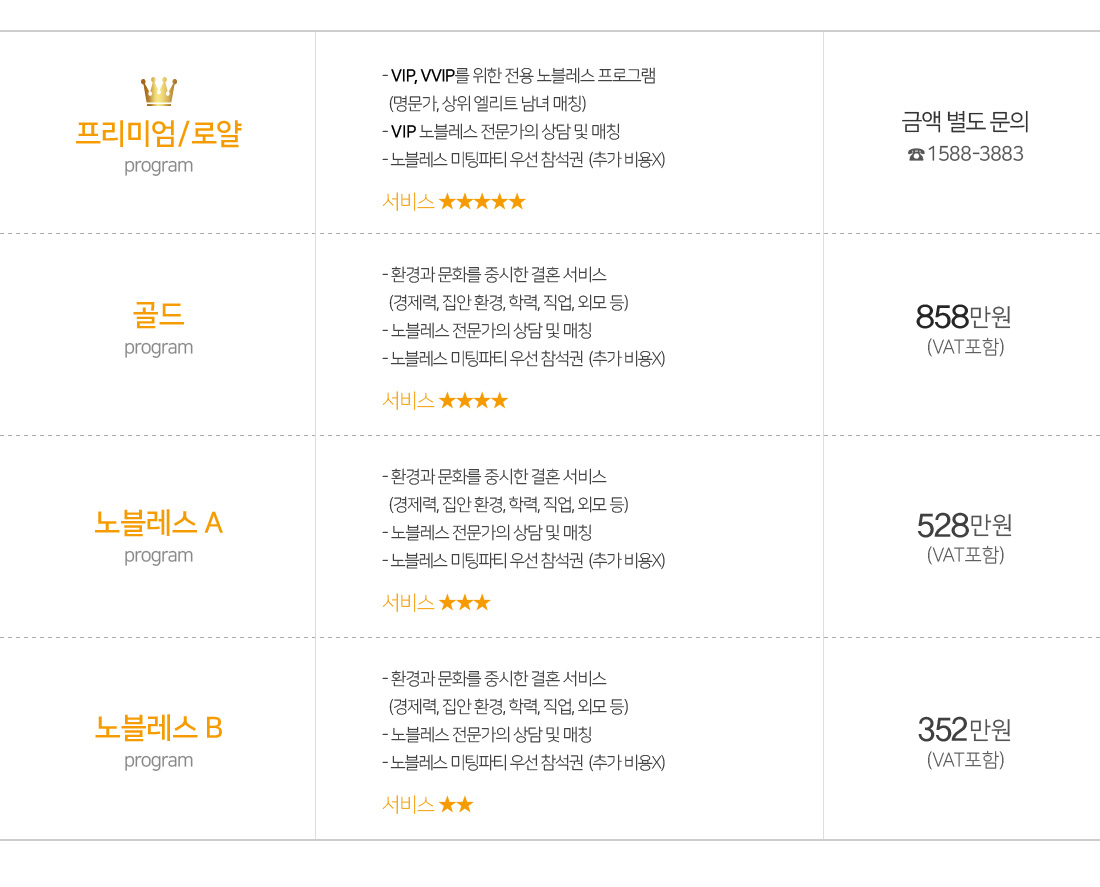Open the 노블레스 B program heading
The image size is (1100, 887).
pyautogui.click(x=159, y=728)
